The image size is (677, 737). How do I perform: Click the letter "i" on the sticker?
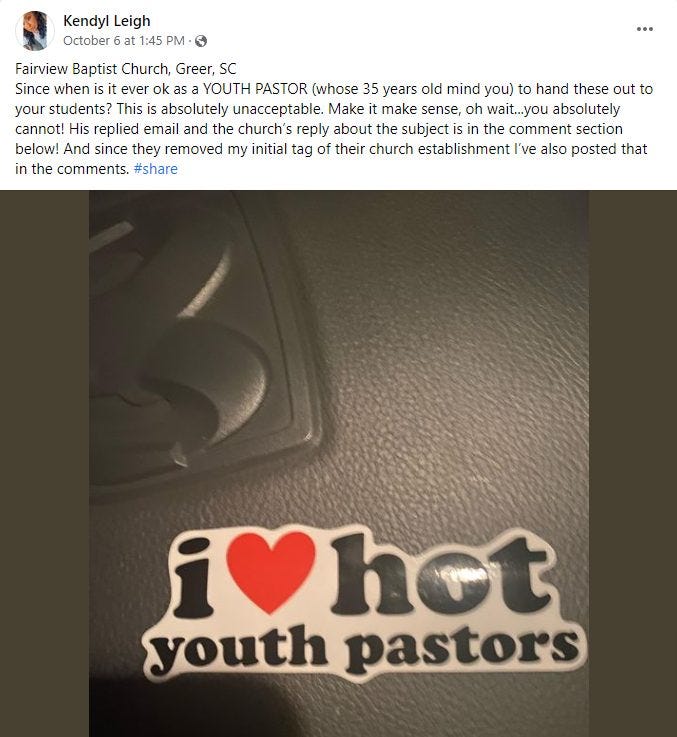pos(194,578)
